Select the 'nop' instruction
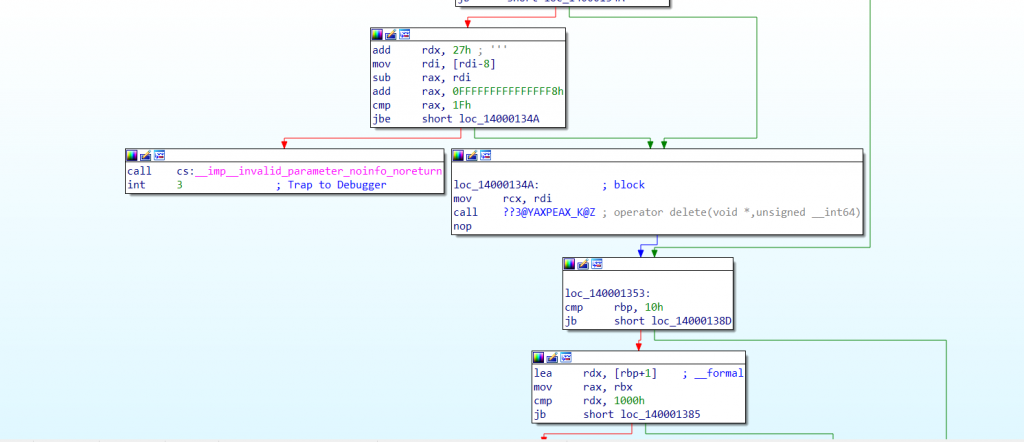The image size is (1024, 442). tap(462, 226)
